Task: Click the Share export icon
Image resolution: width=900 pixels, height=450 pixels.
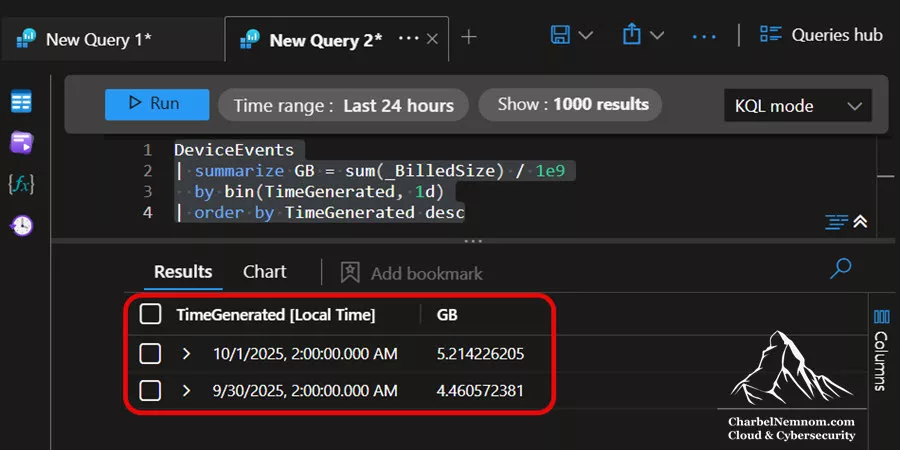Action: 631,35
